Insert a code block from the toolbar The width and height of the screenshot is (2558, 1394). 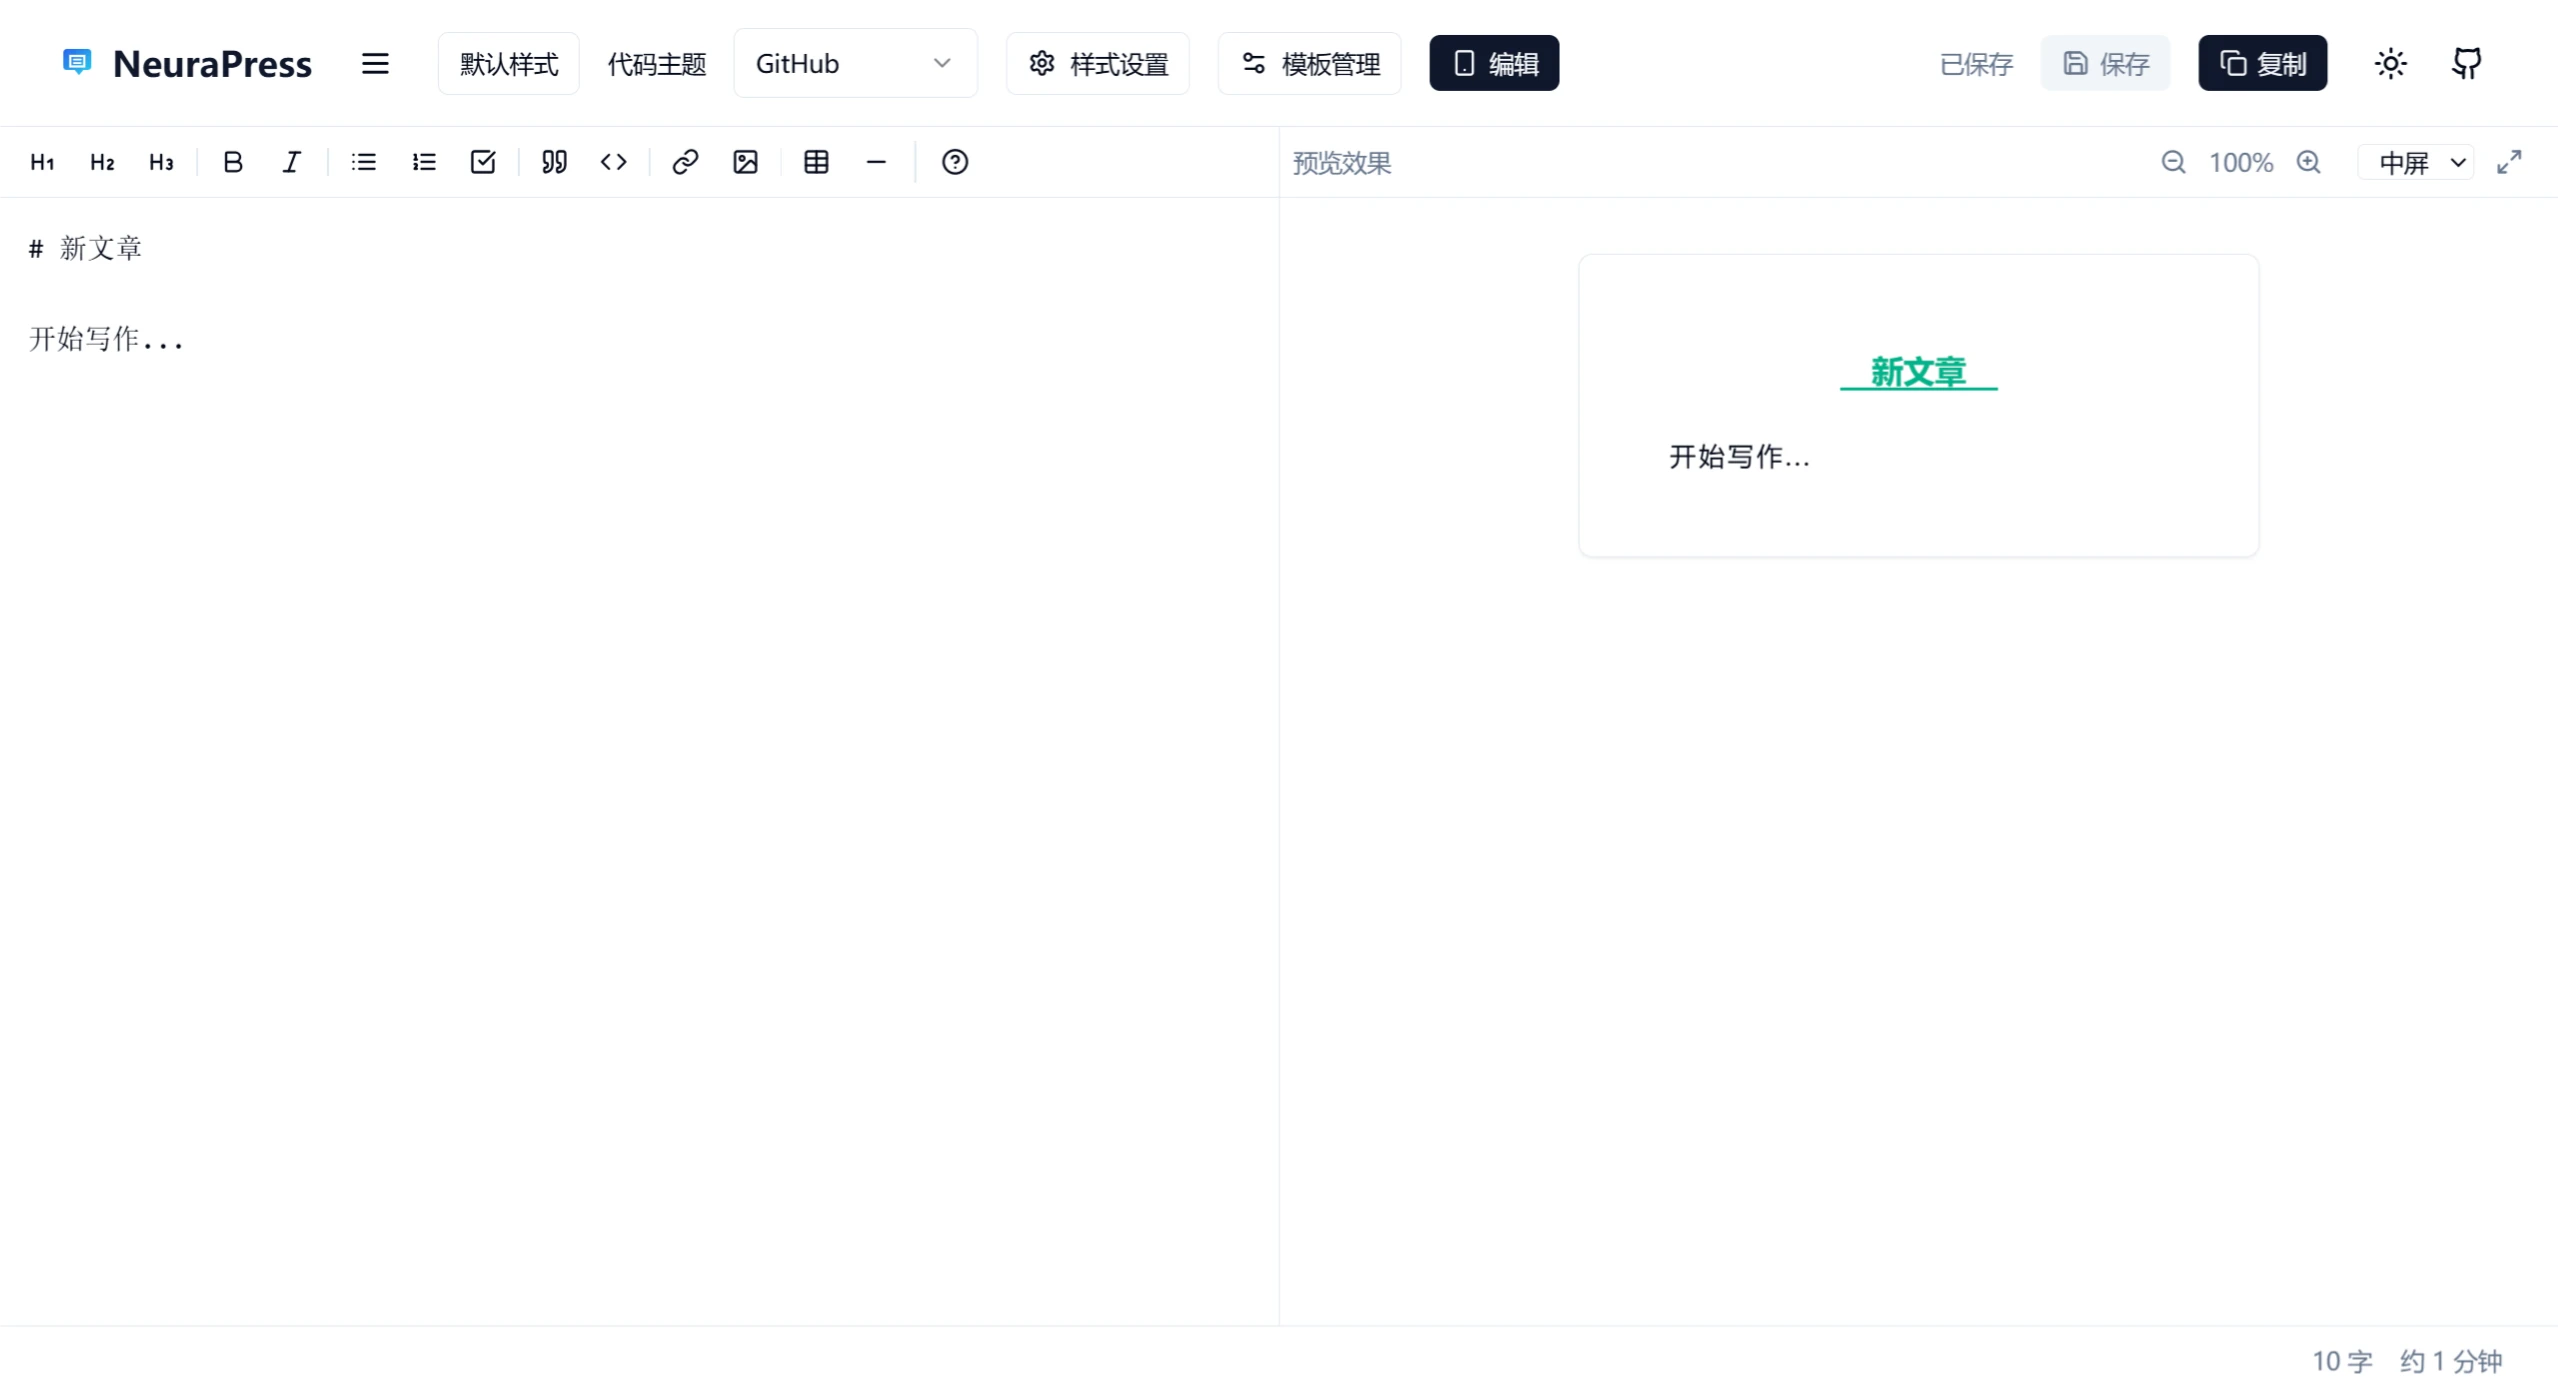point(613,162)
